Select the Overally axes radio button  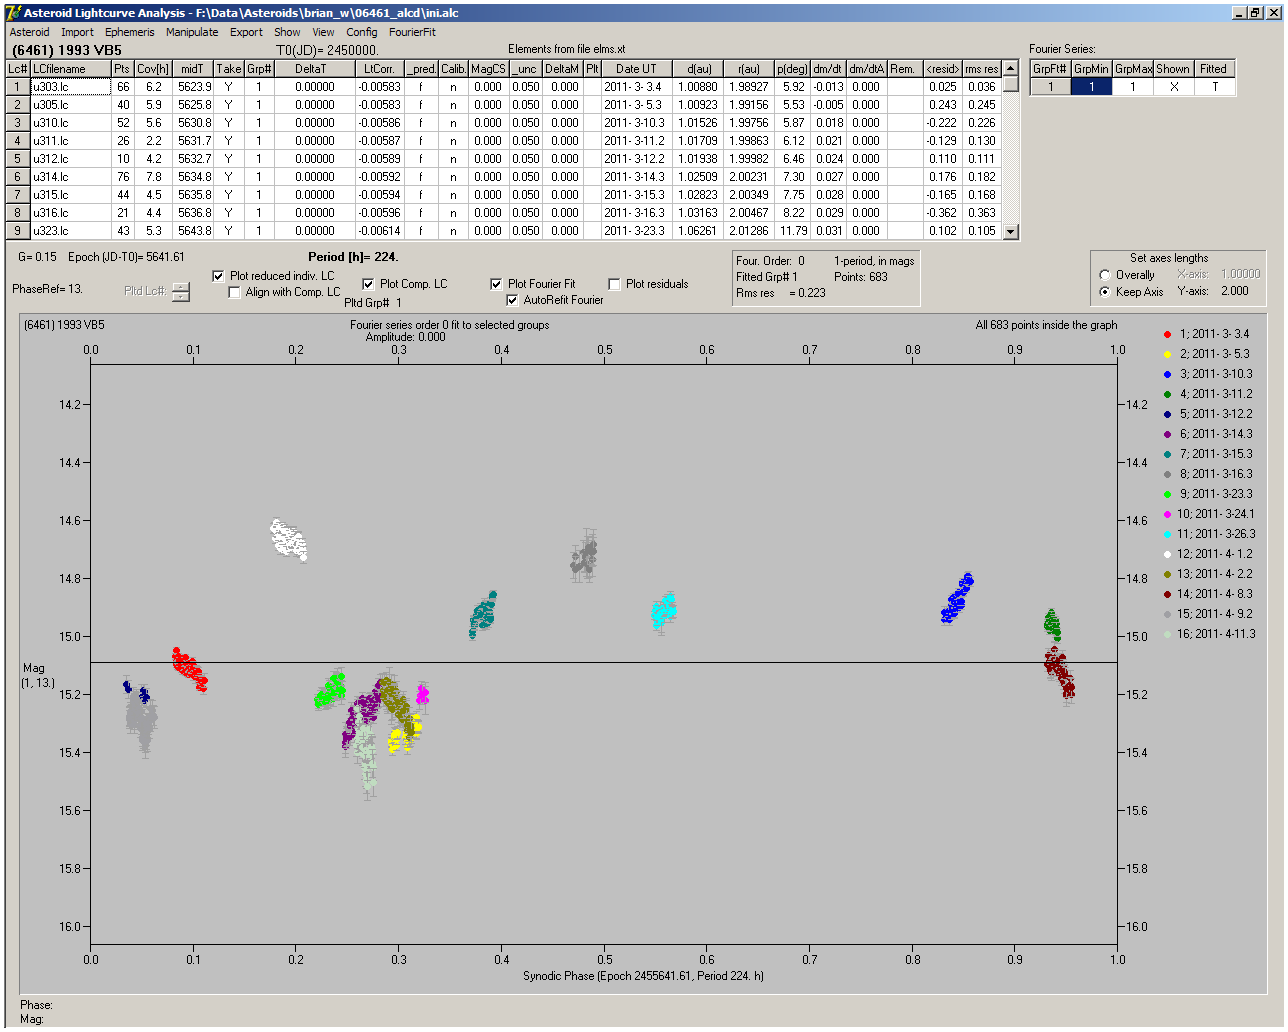tap(1105, 275)
